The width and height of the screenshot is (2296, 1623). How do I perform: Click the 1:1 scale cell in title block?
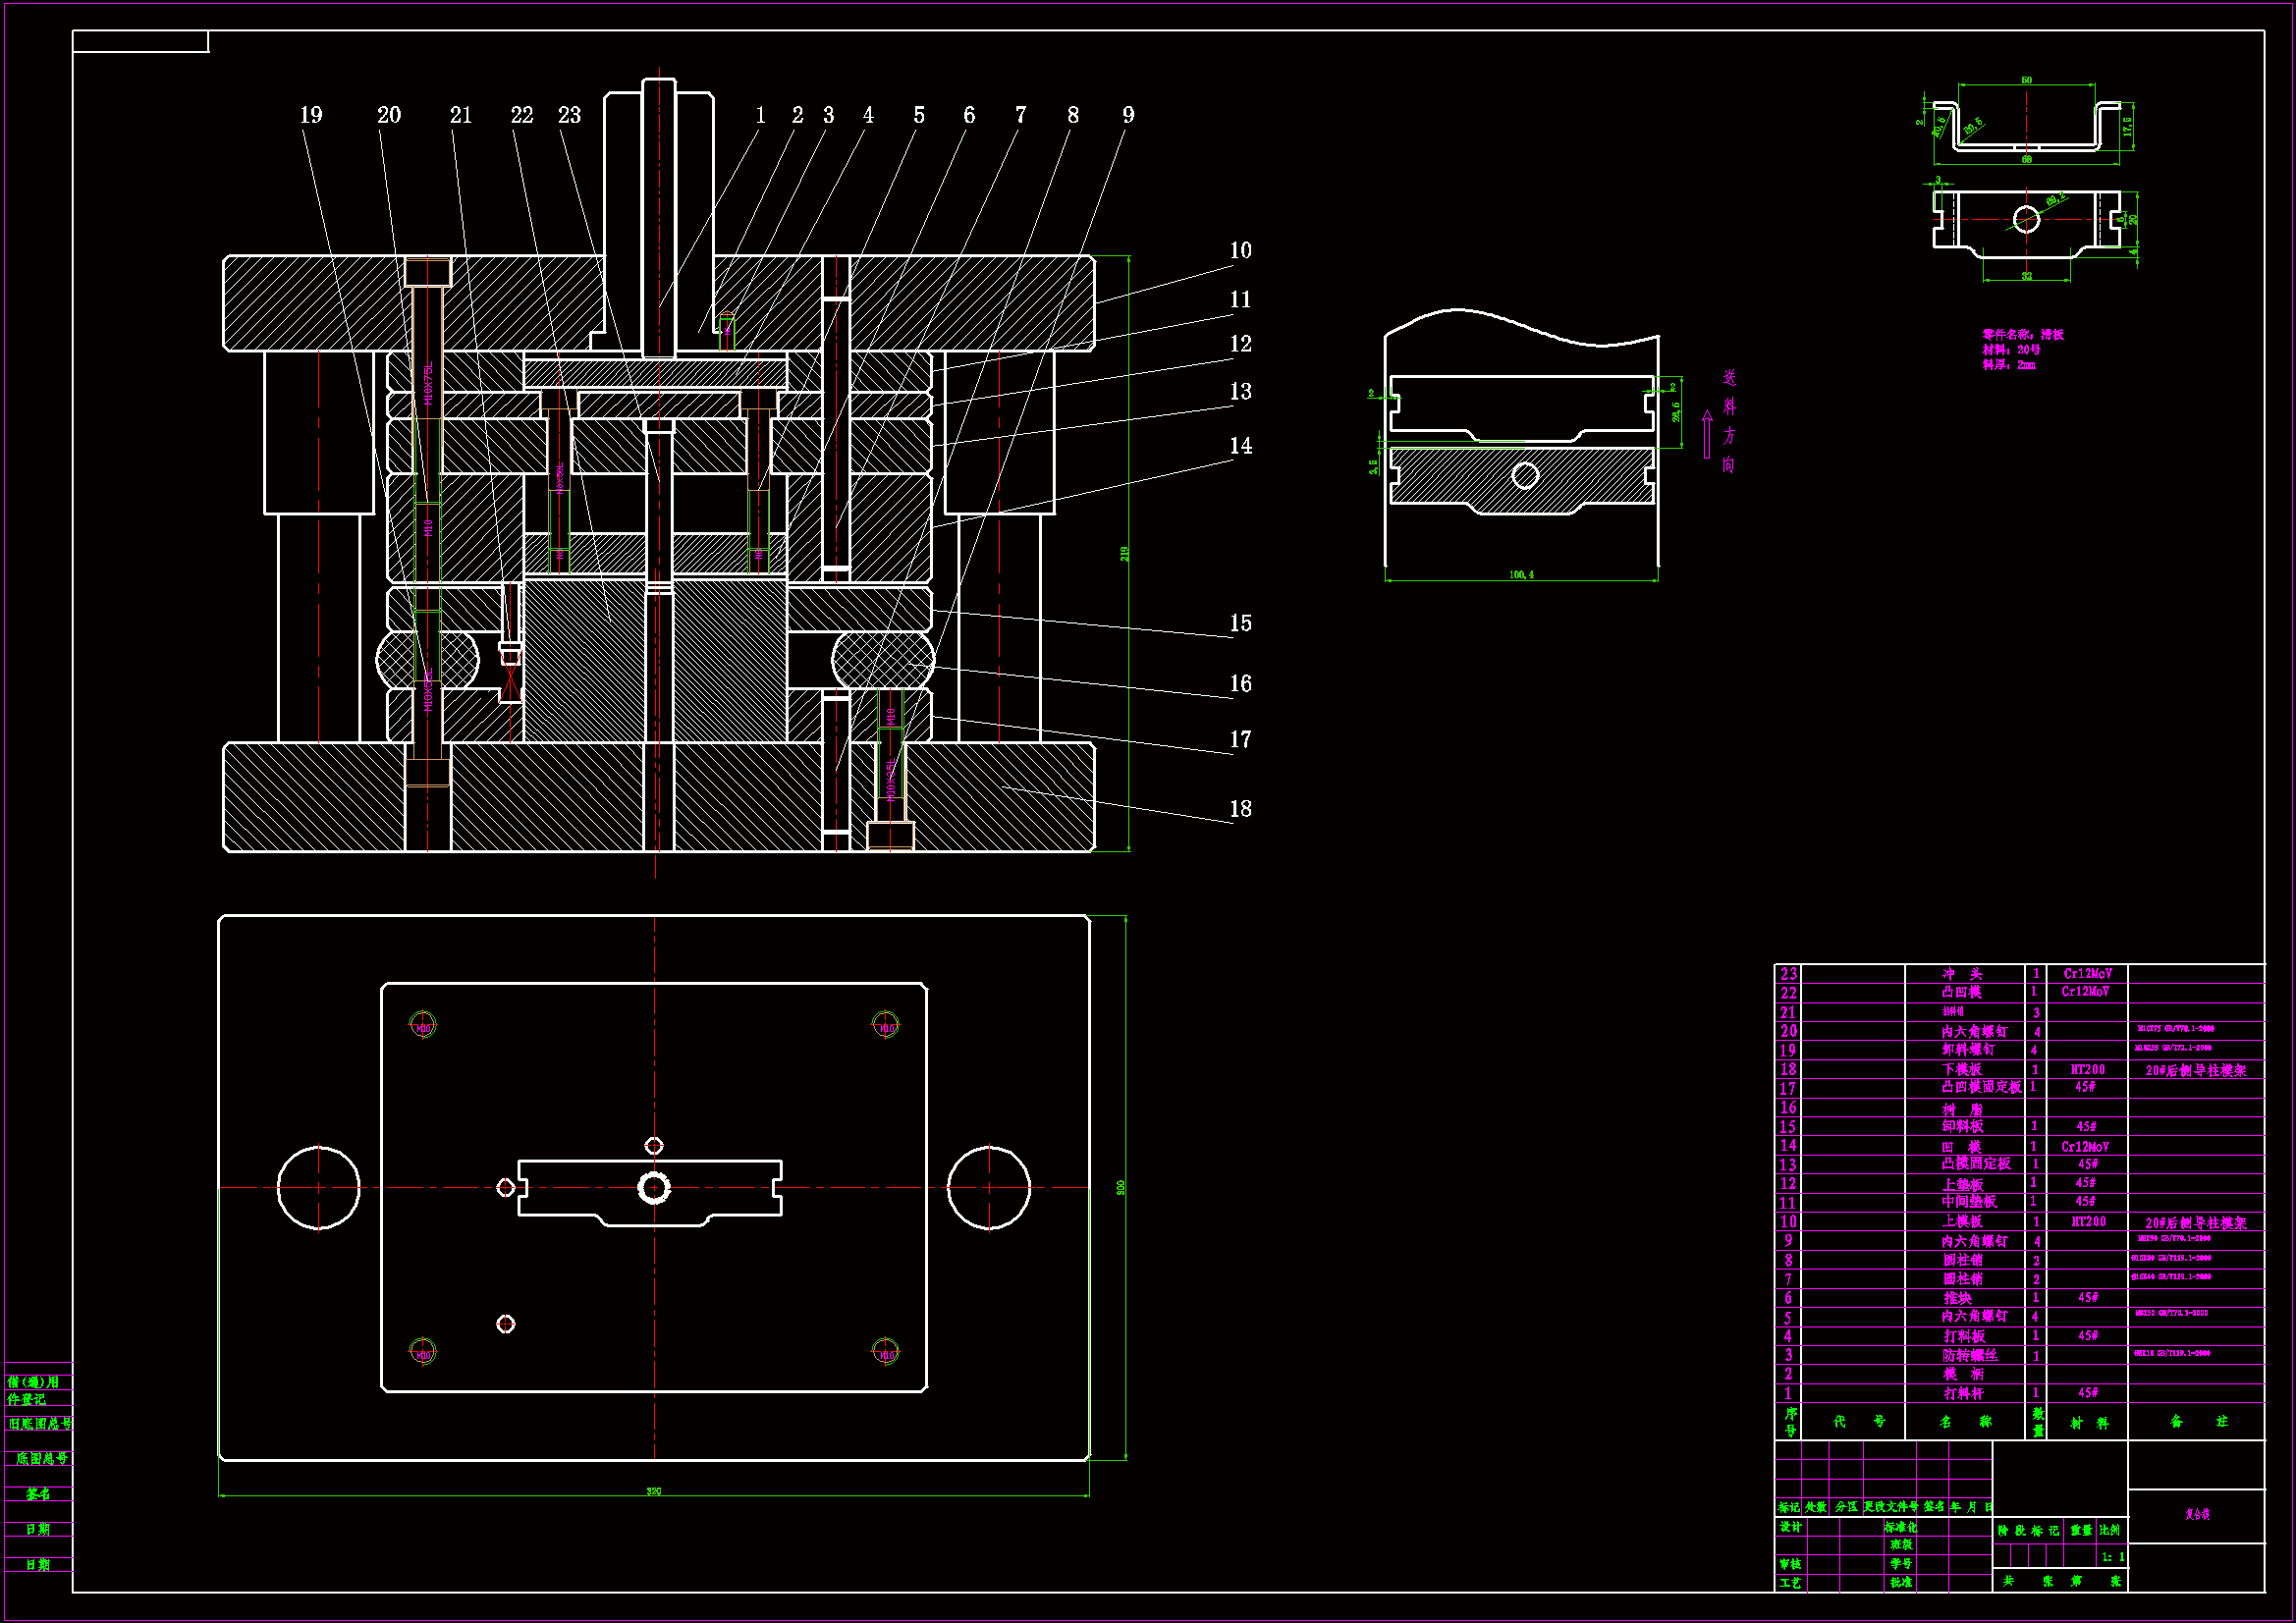2112,1557
